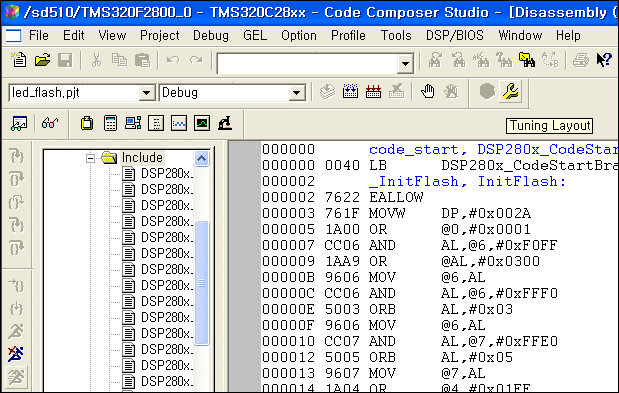Click the disassembly window system menu icon
The width and height of the screenshot is (619, 393).
click(x=13, y=36)
